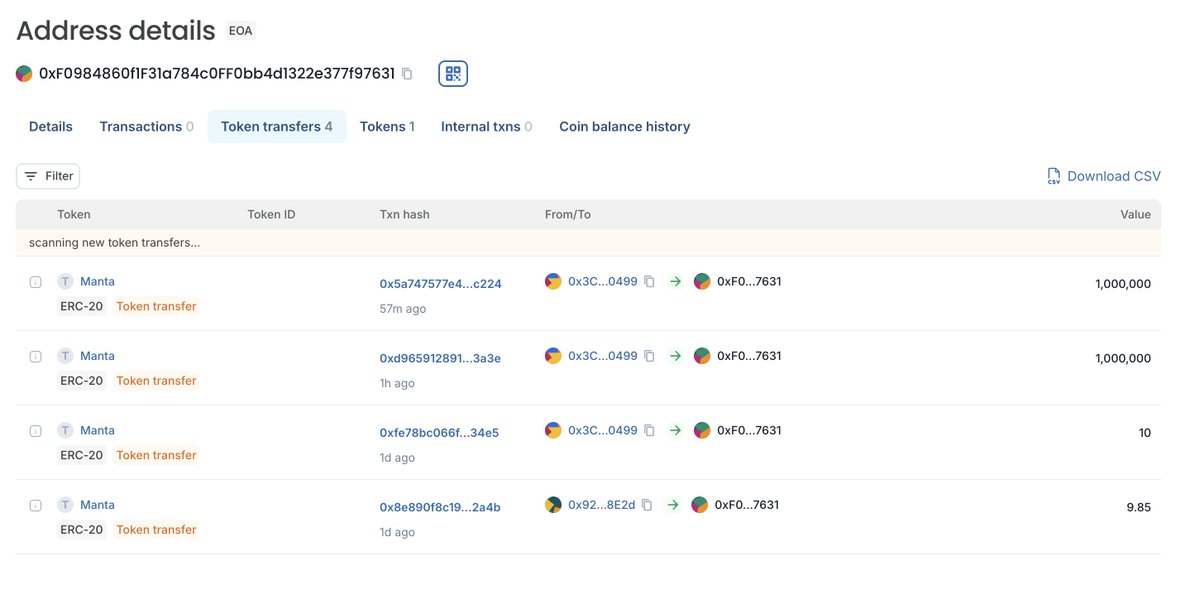Screen dimensions: 1200x590
Task: Open the Filter dropdown
Action: tap(48, 176)
